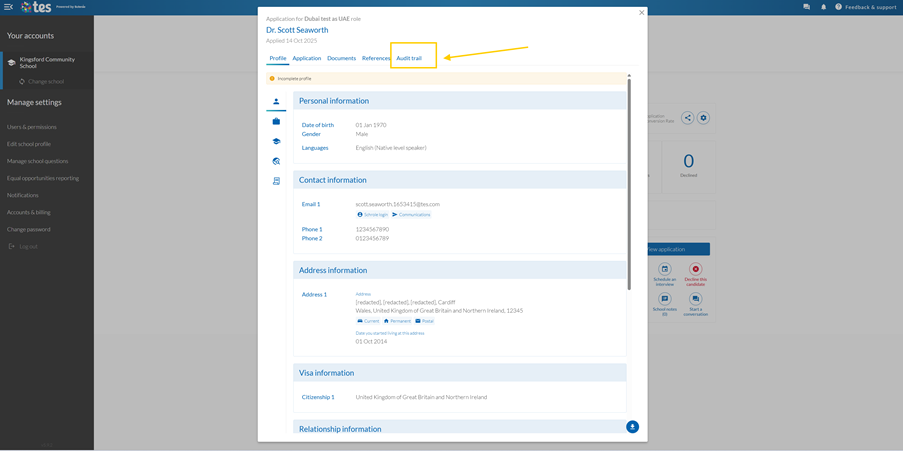This screenshot has height=451, width=903.
Task: Open Dr. Scott Seaworth name link
Action: coord(297,30)
